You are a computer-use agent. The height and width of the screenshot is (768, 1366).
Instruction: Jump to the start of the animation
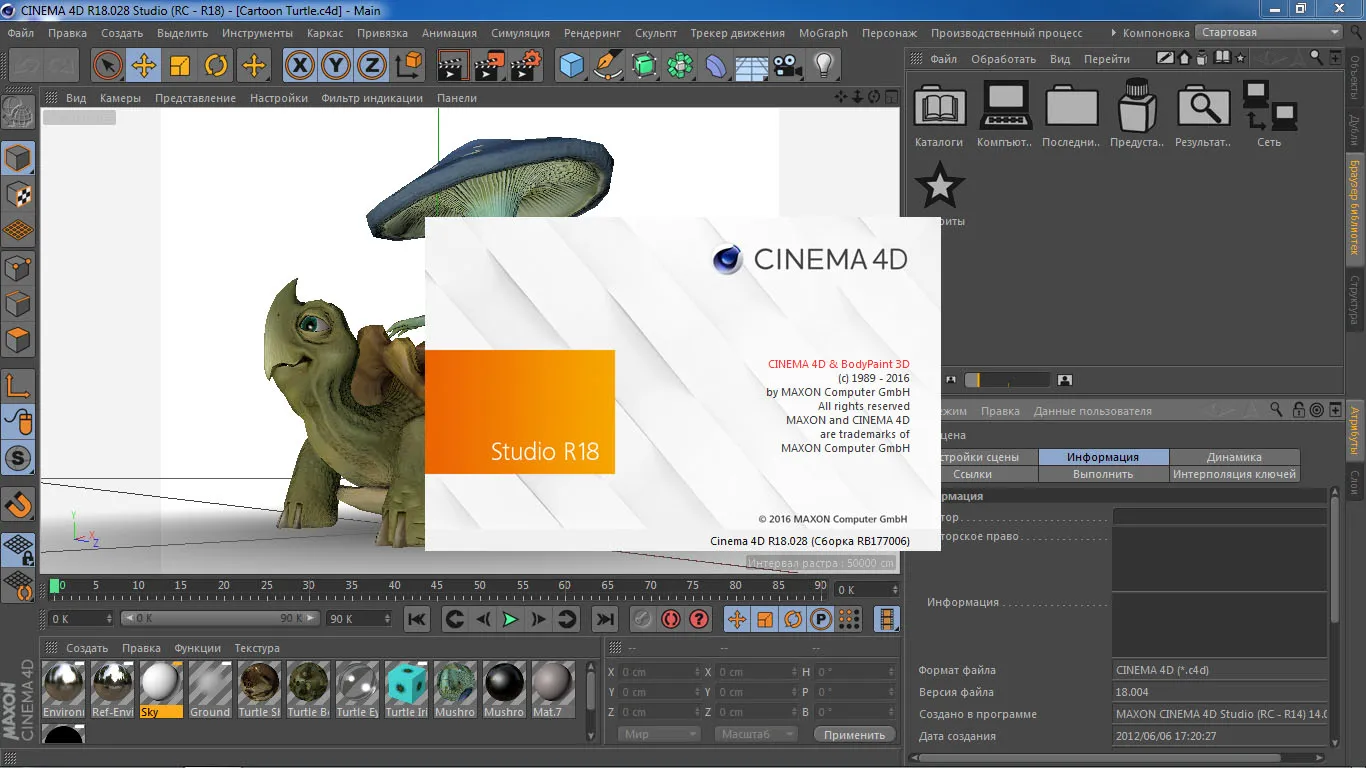click(417, 619)
